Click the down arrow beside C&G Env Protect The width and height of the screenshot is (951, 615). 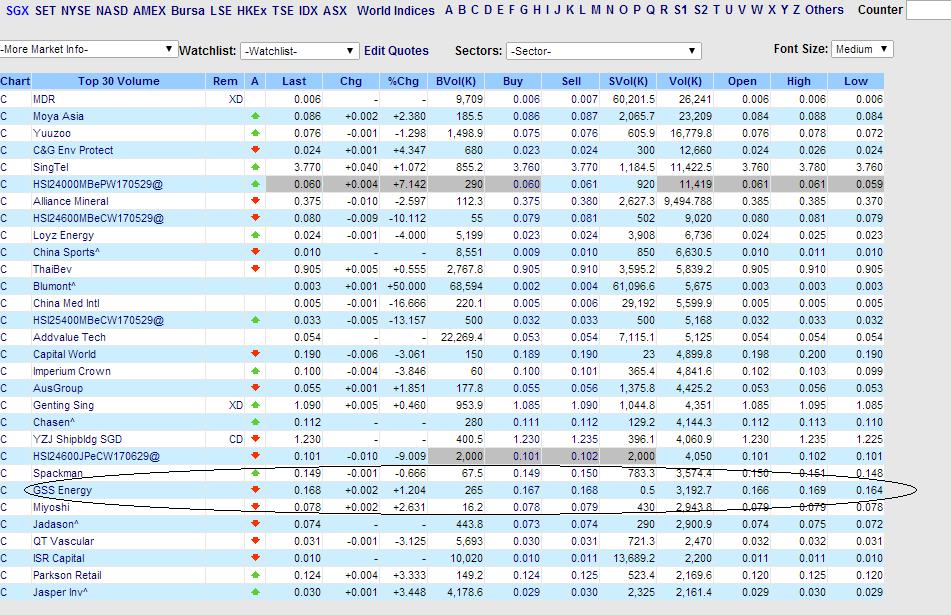[255, 149]
